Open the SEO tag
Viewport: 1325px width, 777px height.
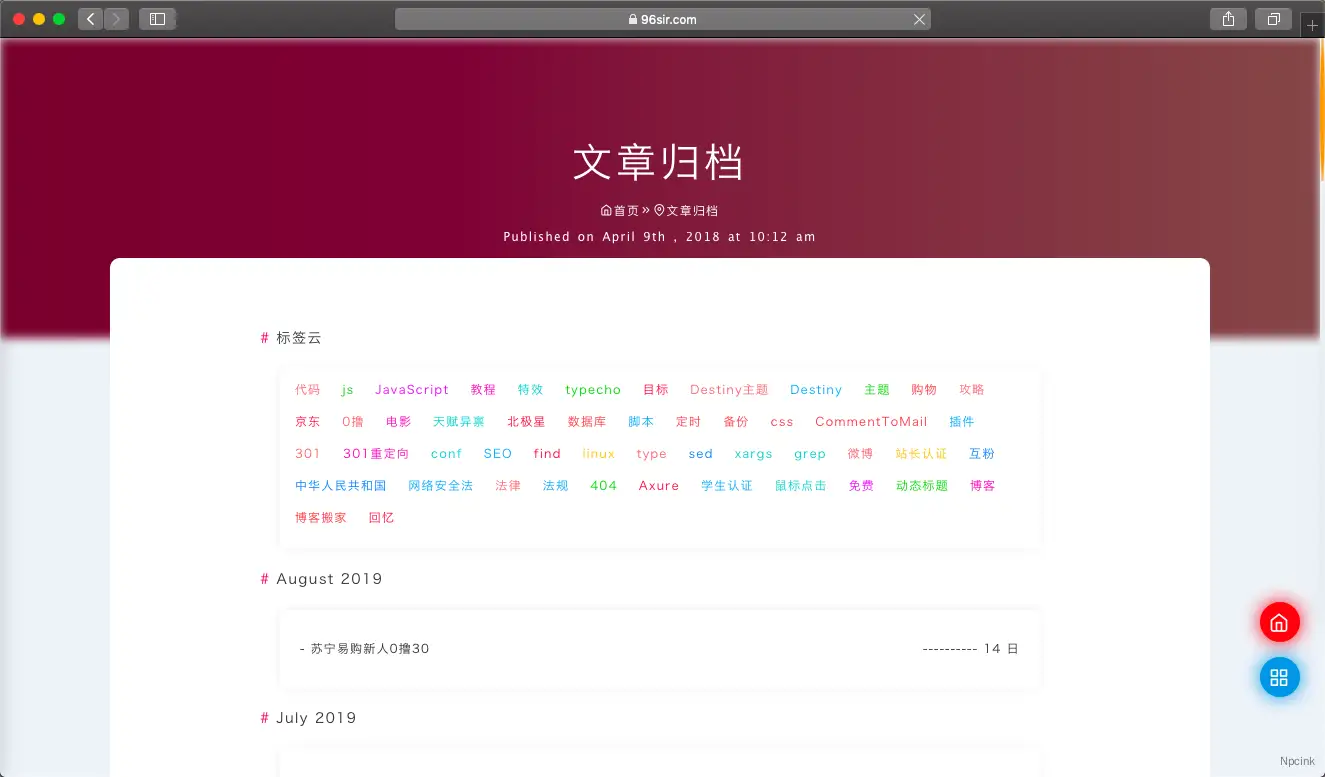497,453
